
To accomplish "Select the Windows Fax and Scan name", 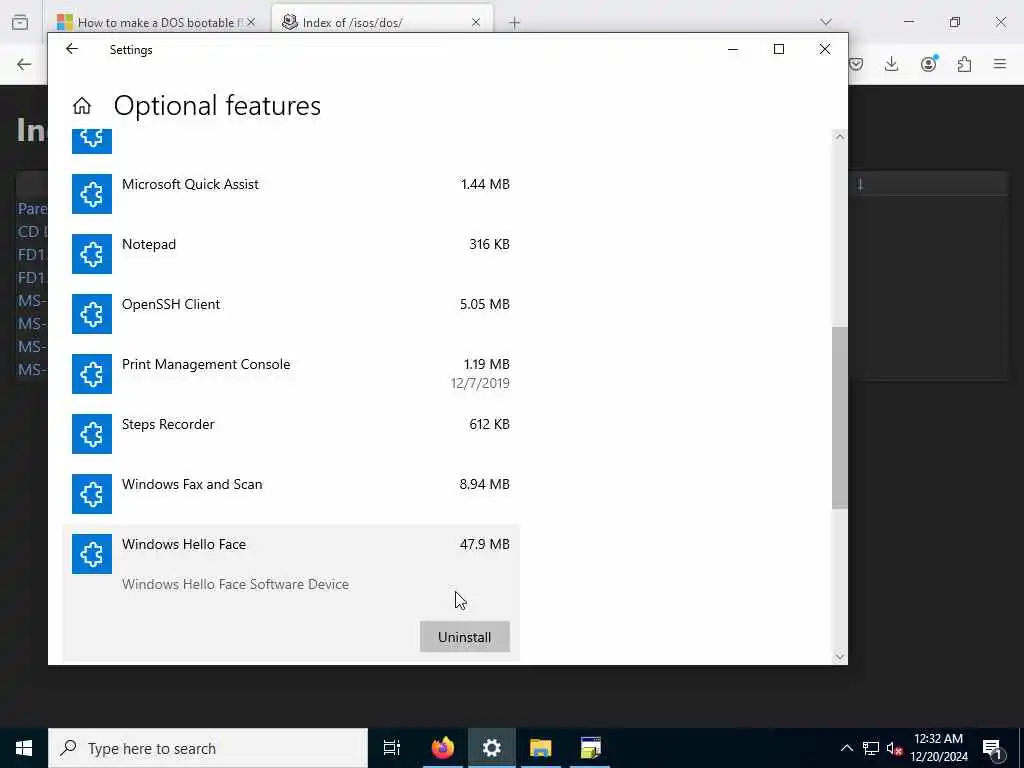I will [x=192, y=485].
